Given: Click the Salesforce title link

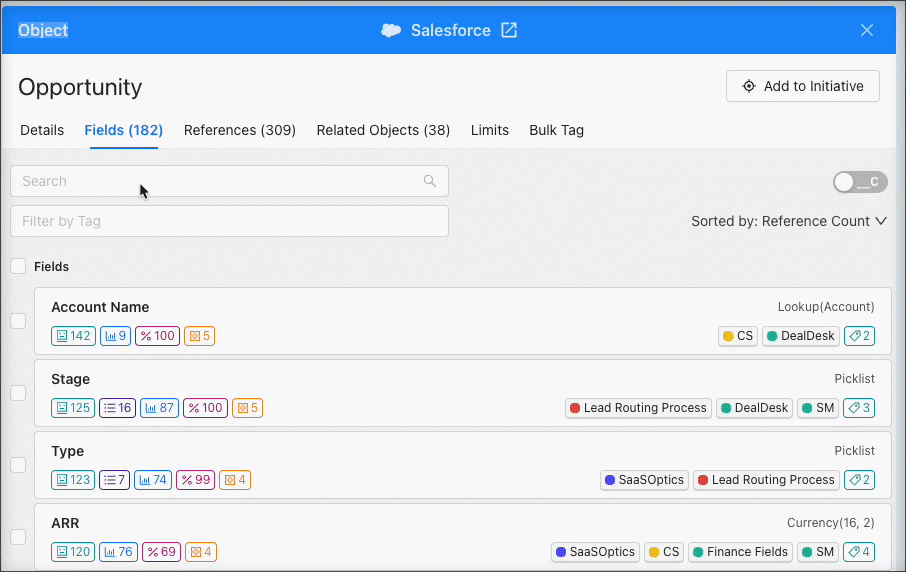Looking at the screenshot, I should 451,30.
